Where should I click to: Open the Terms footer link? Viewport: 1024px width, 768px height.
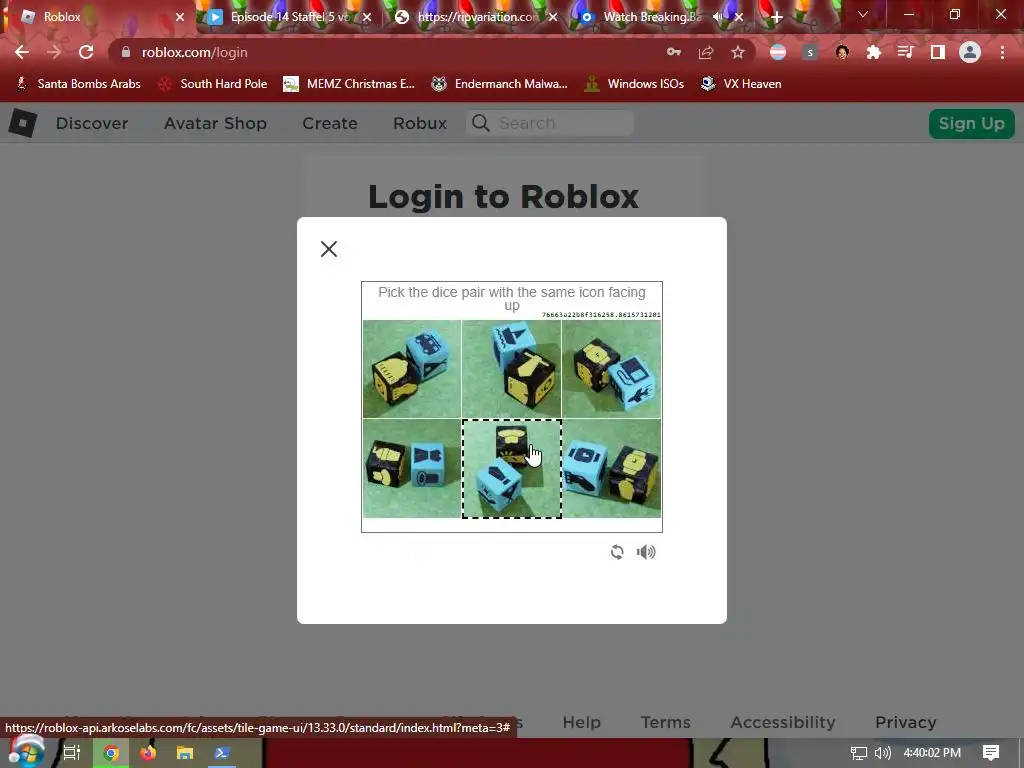pos(665,722)
